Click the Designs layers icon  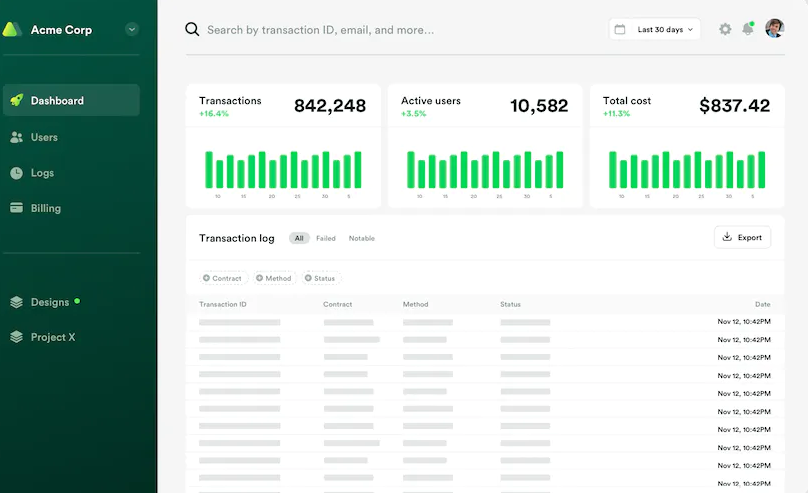[16, 302]
